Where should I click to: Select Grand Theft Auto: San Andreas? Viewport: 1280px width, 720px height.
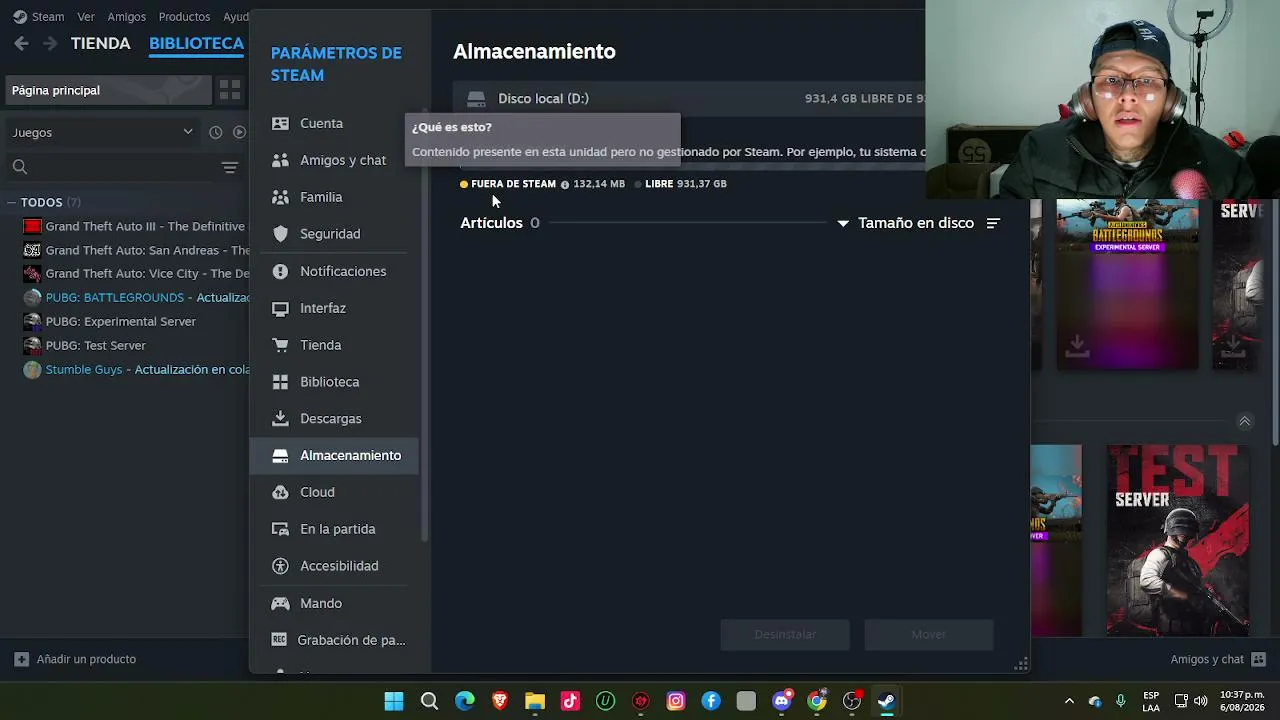135,250
